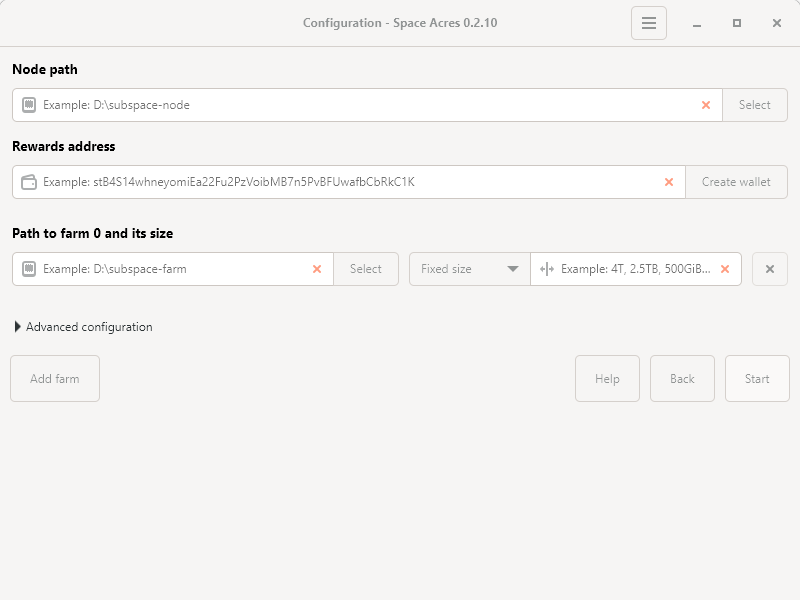
Task: Clear the Node path field
Action: coord(706,105)
